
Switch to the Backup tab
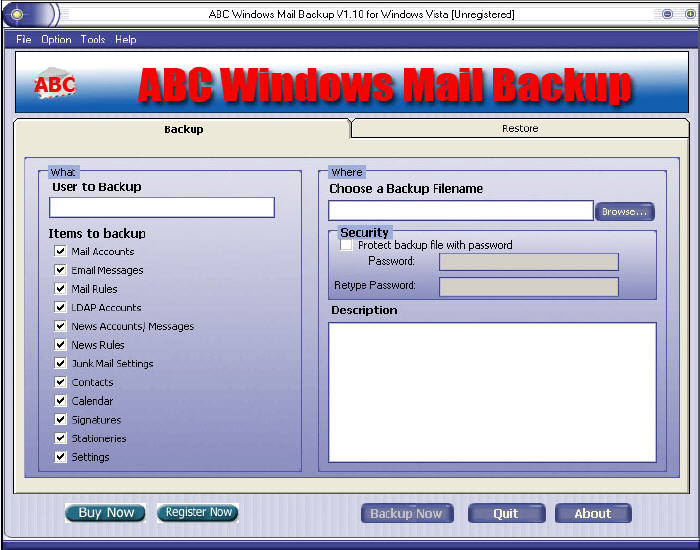[x=183, y=129]
